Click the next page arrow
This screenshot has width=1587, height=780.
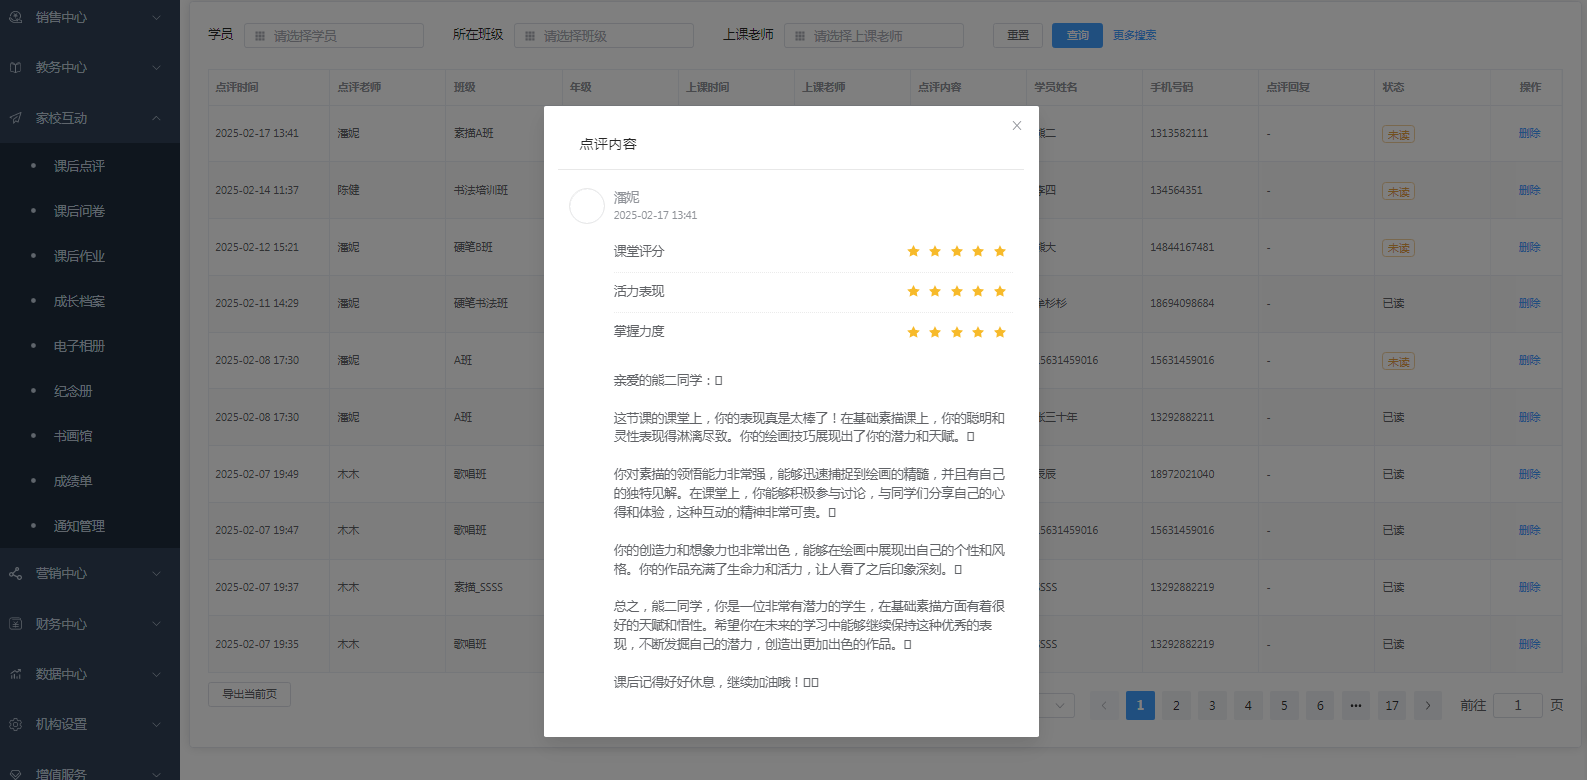click(x=1428, y=705)
